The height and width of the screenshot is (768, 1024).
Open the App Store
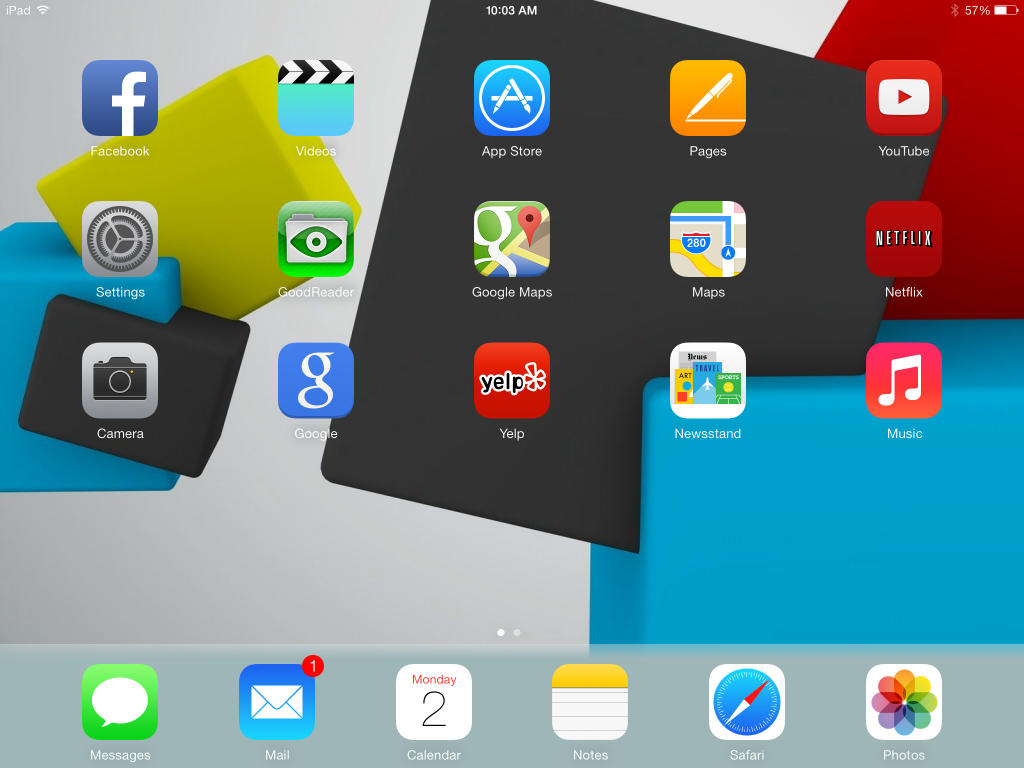click(x=512, y=98)
